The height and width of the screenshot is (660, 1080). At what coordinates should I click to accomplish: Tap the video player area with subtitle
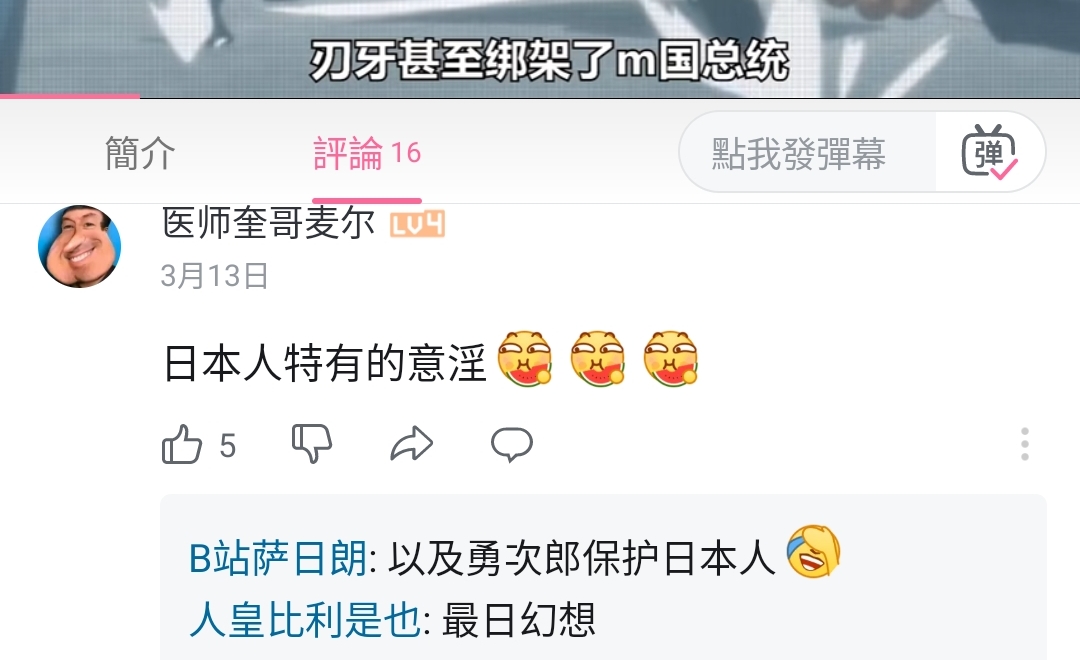point(540,46)
